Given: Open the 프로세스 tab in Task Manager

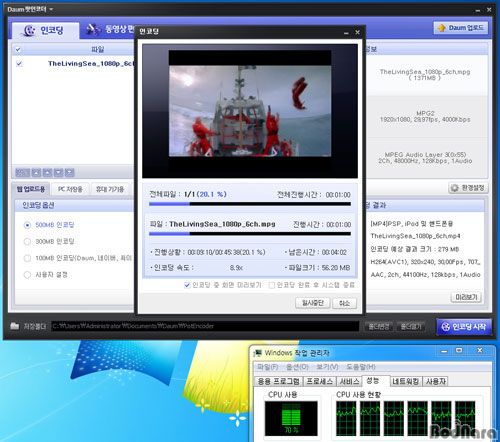Looking at the screenshot, I should point(319,381).
